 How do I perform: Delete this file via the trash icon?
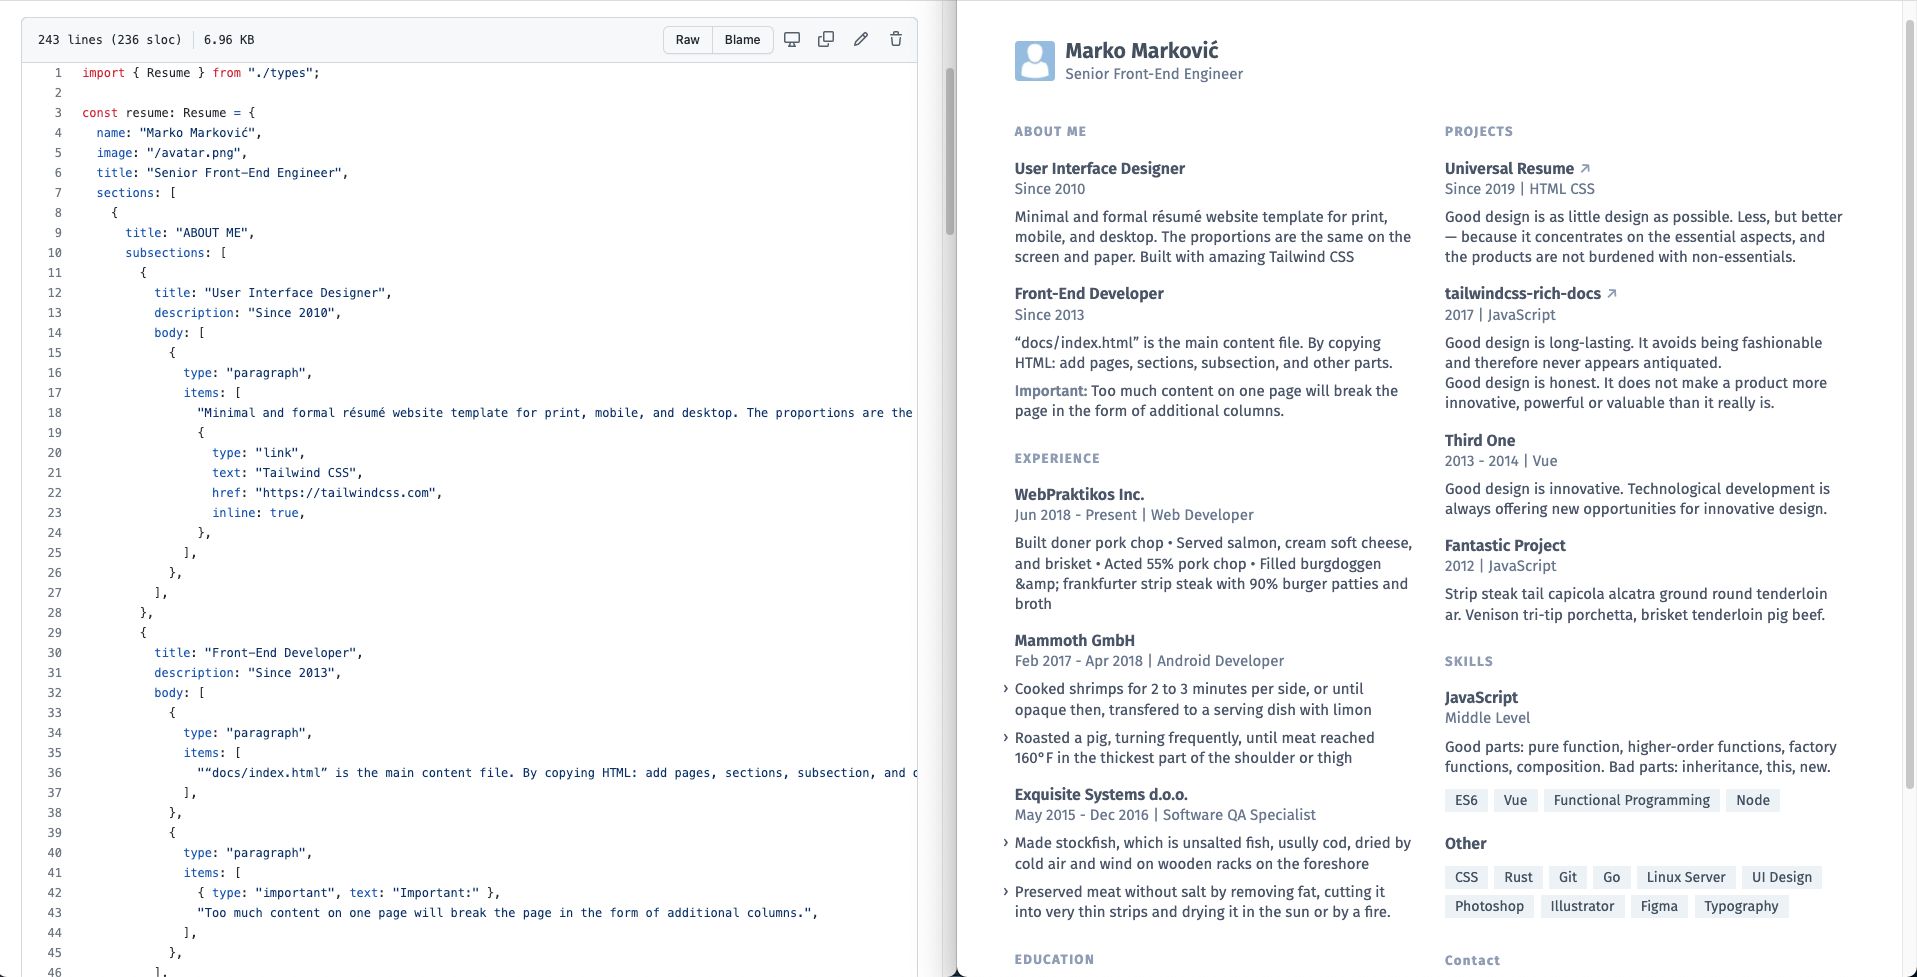pyautogui.click(x=894, y=39)
